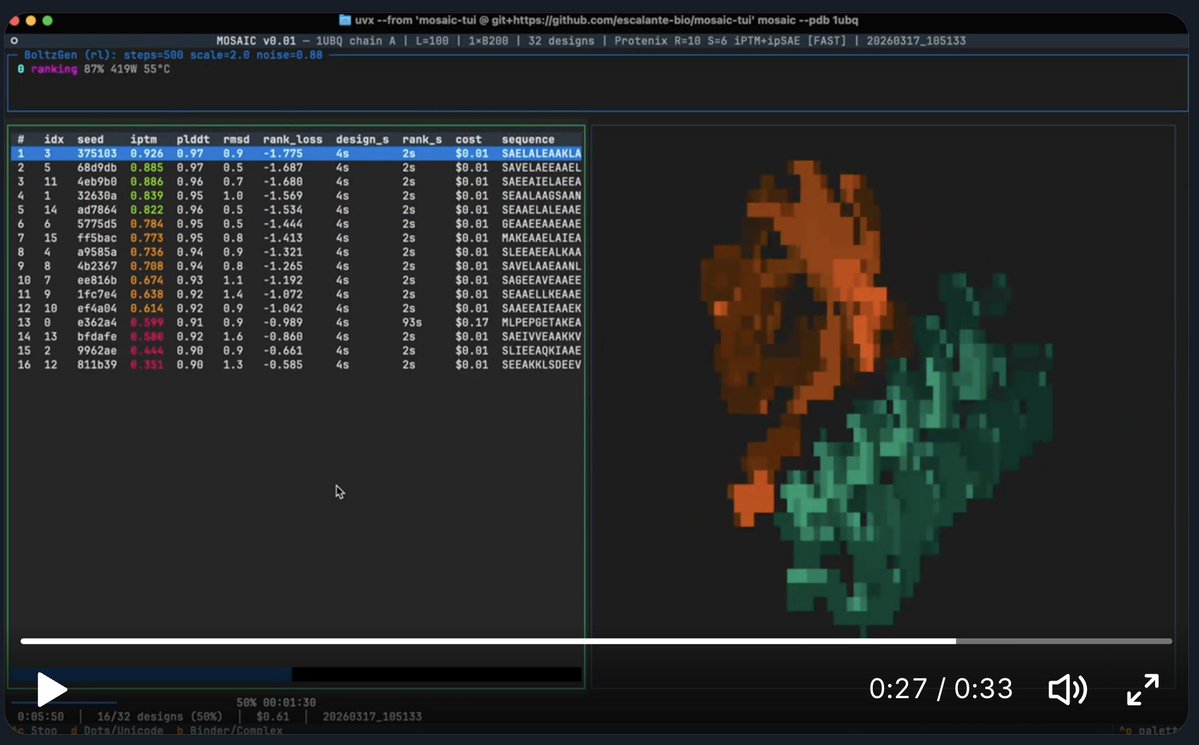This screenshot has height=745, width=1199.
Task: Click the 'MOSAIC v0.01' header text
Action: tap(255, 41)
